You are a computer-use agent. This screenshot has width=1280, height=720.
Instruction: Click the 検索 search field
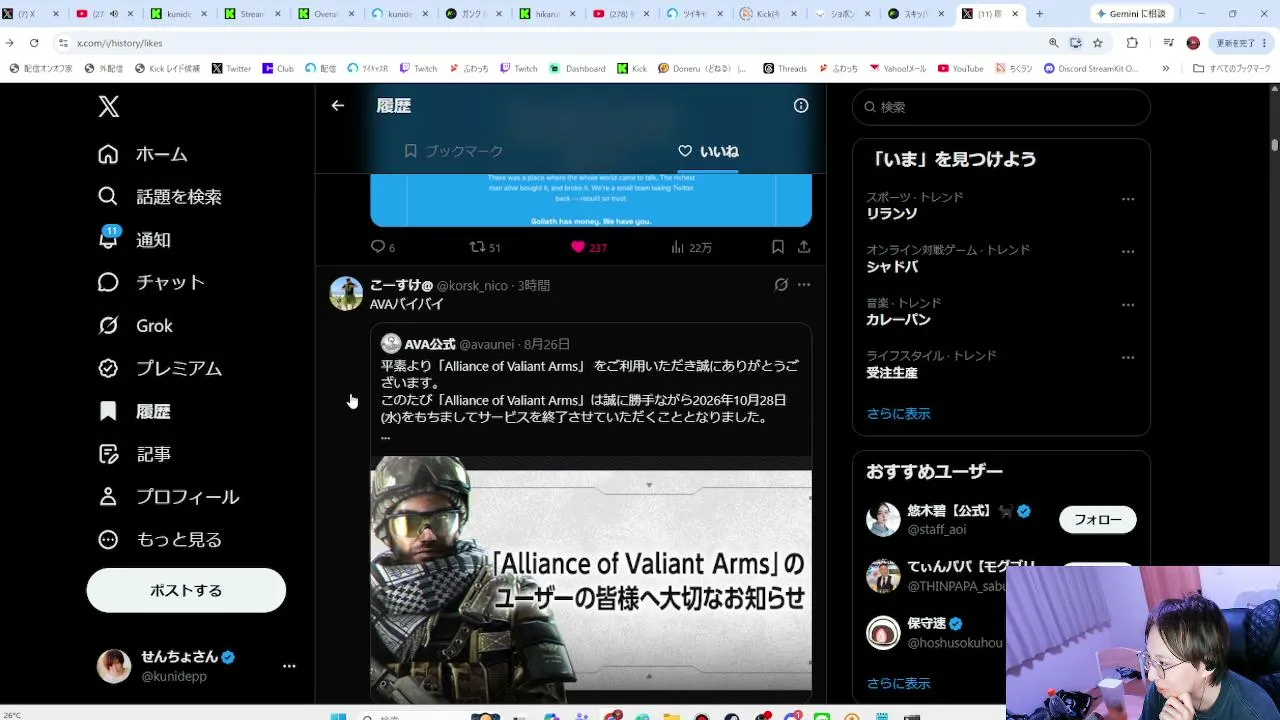click(1001, 107)
